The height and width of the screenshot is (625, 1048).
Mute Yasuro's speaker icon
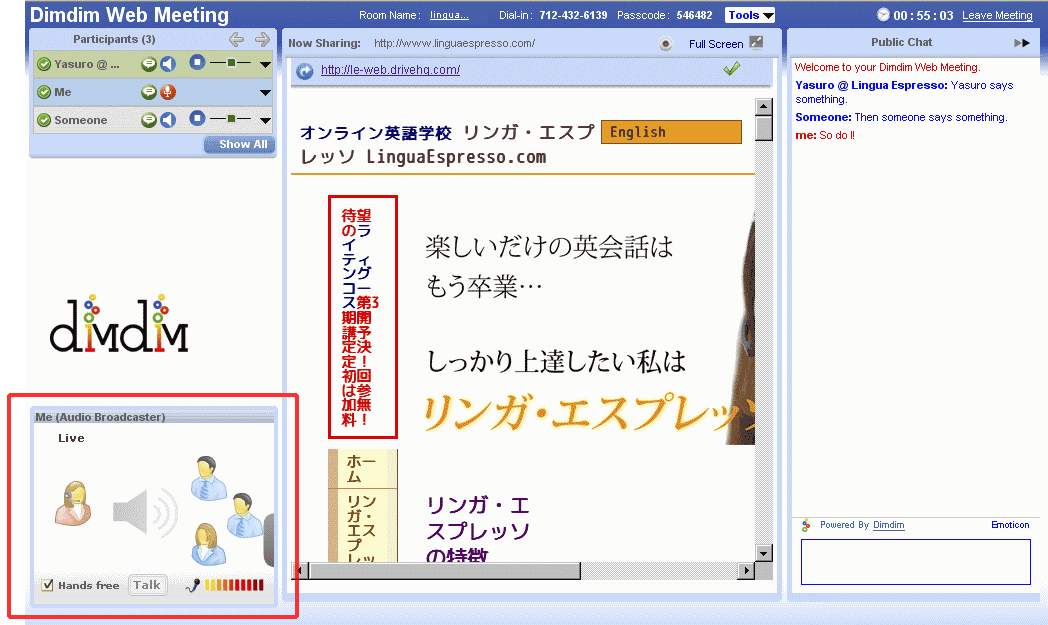[168, 64]
